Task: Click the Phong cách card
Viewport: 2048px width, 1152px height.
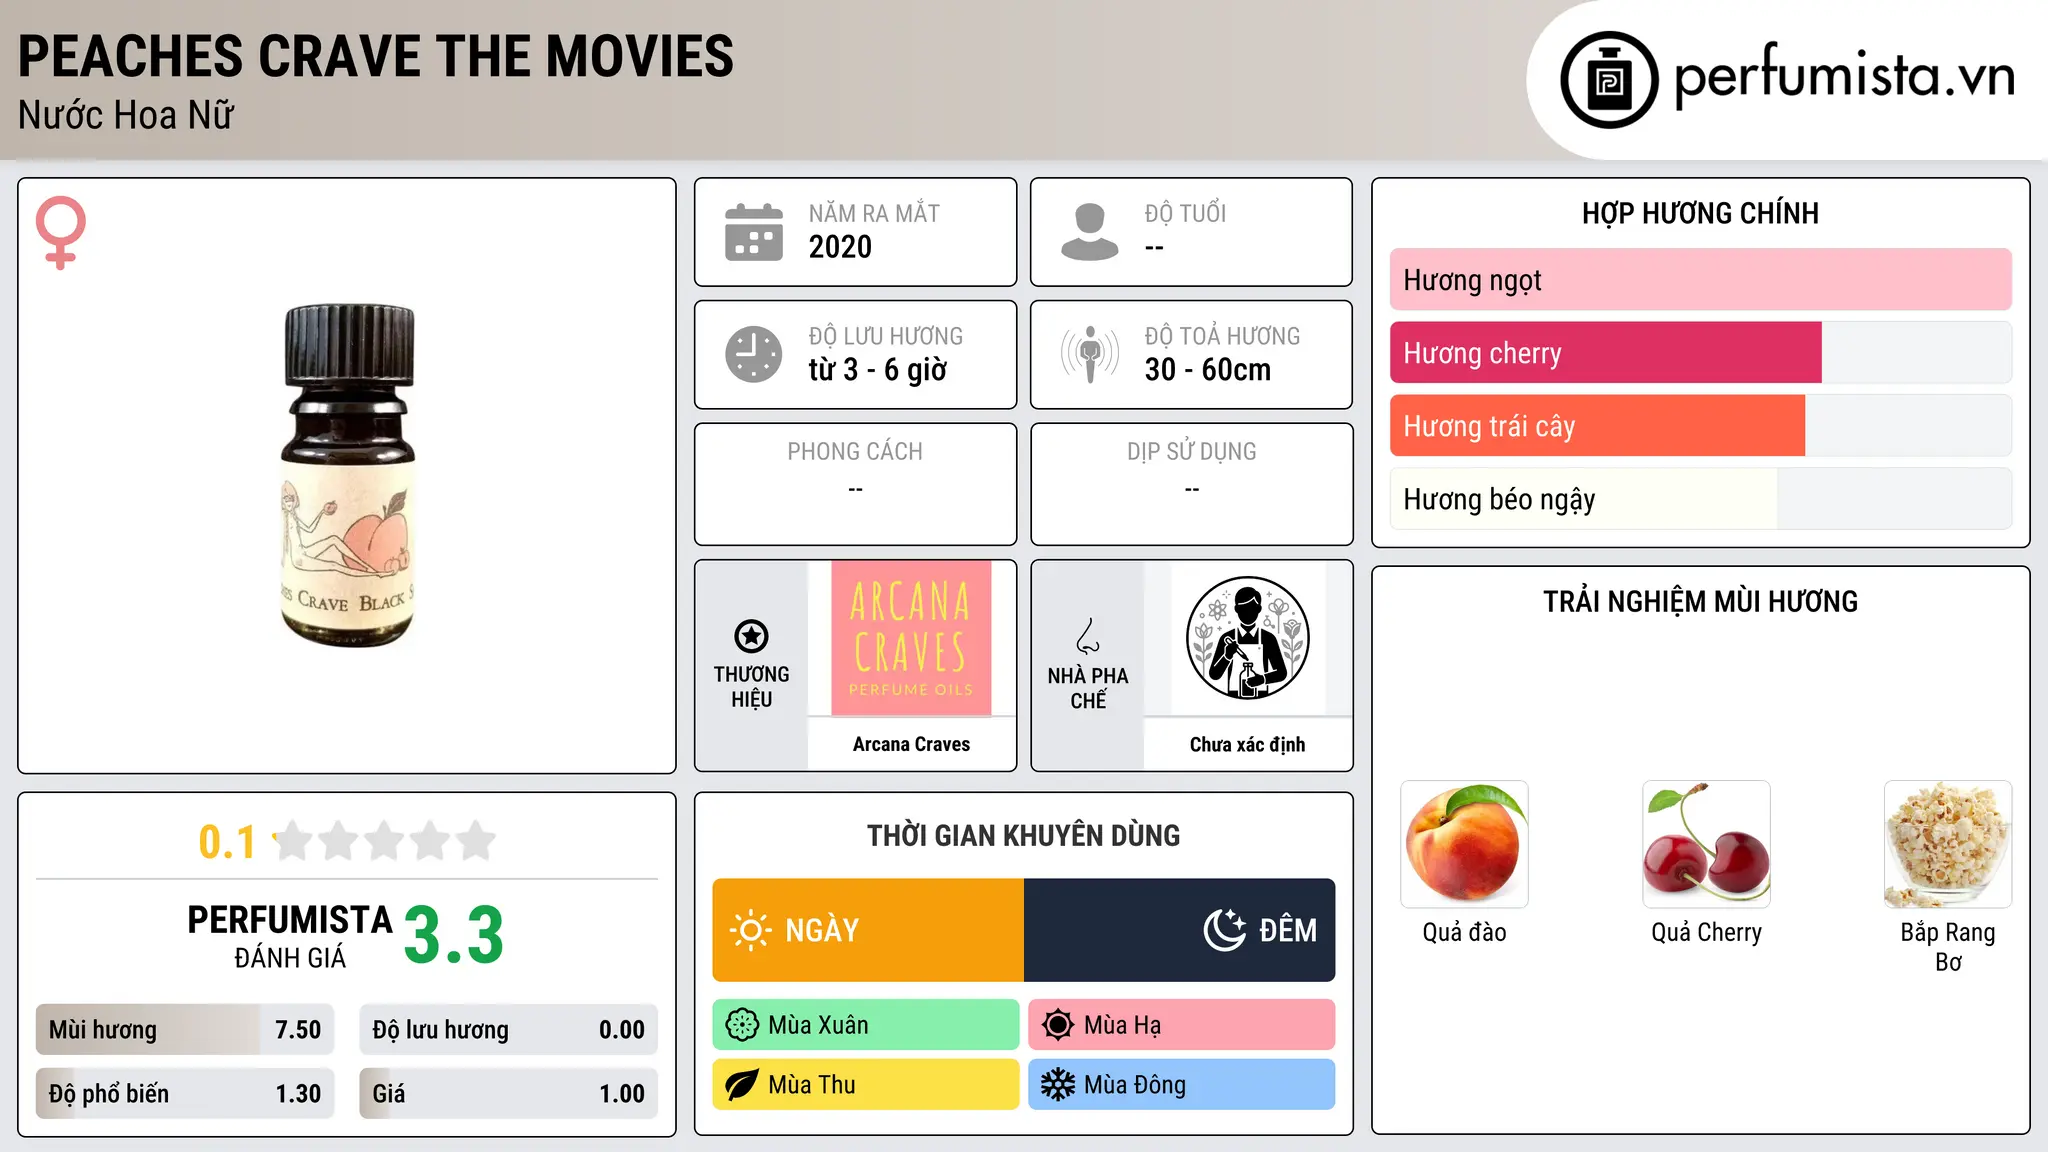Action: [x=855, y=484]
